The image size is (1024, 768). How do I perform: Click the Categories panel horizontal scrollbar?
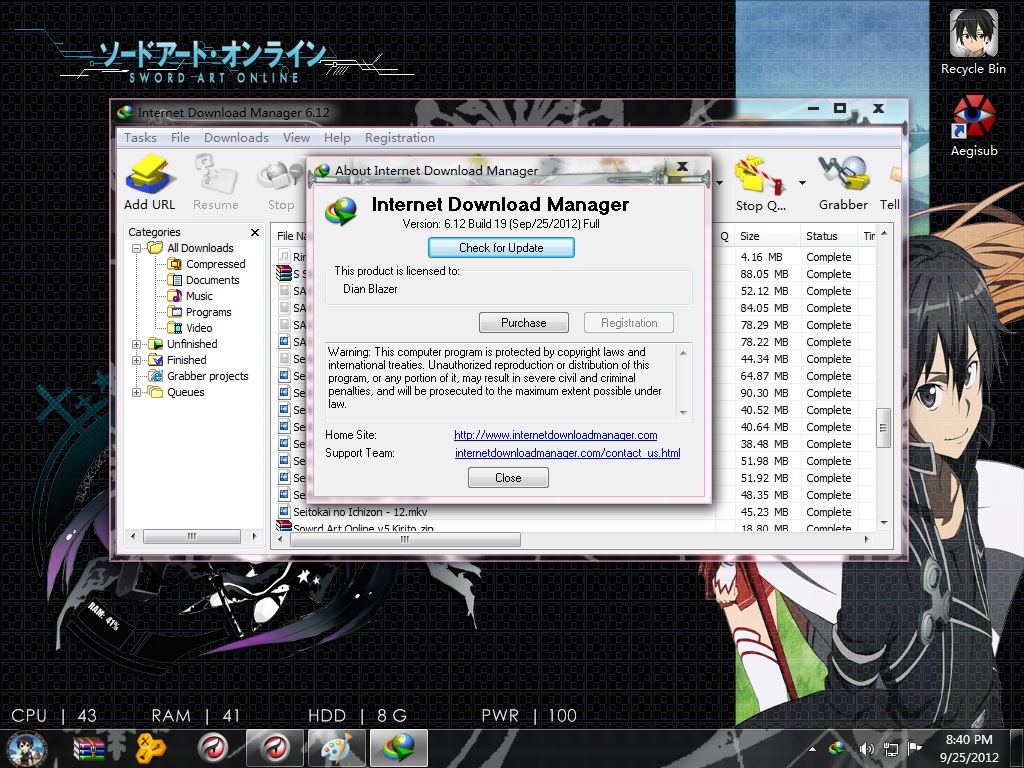(x=191, y=536)
